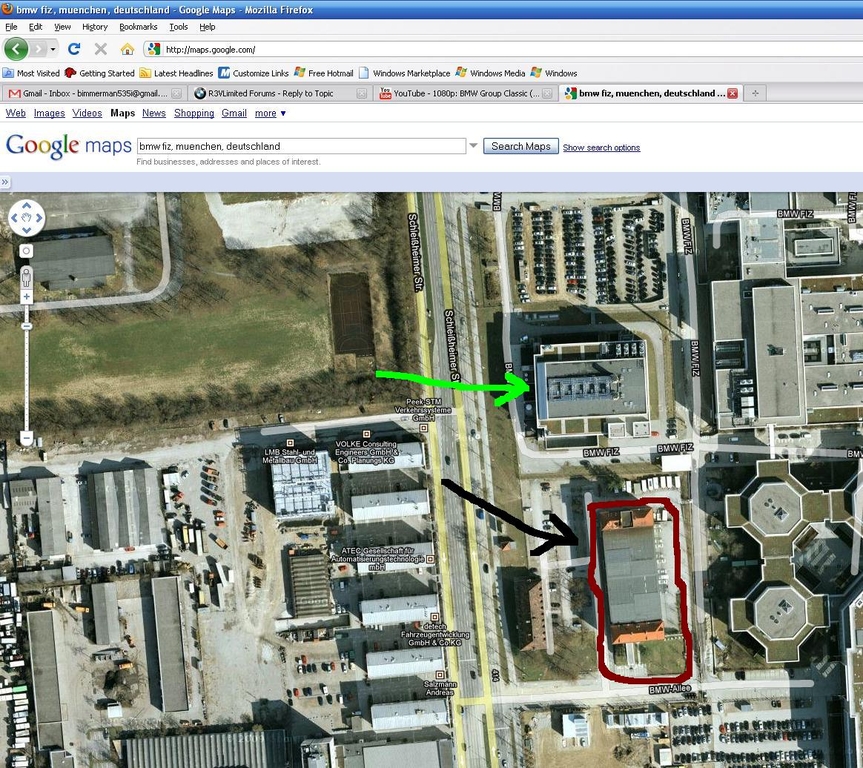Viewport: 863px width, 768px height.
Task: Click the ATEC Gesellschaft business marker
Action: [x=430, y=559]
